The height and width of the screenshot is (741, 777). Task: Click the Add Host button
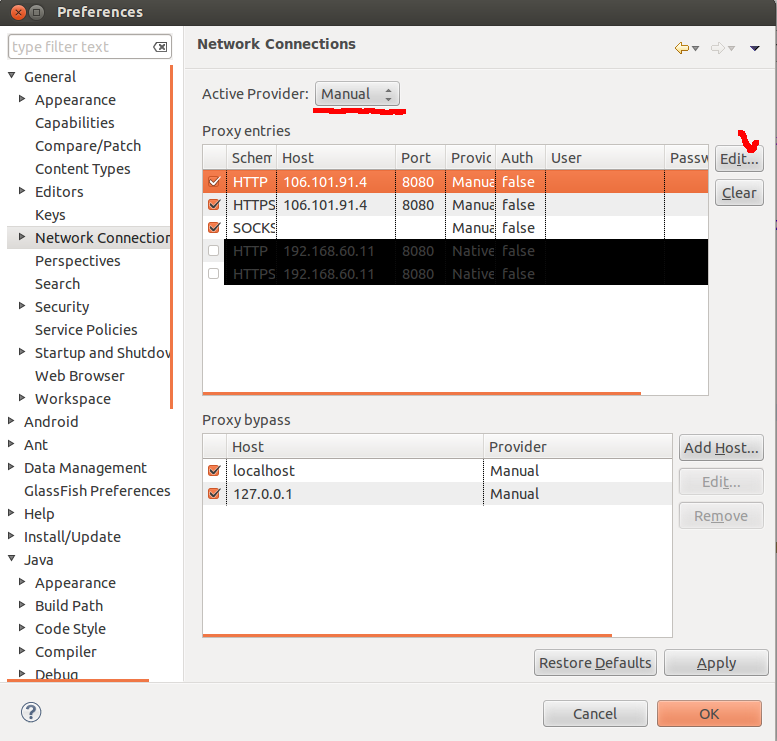tap(721, 448)
